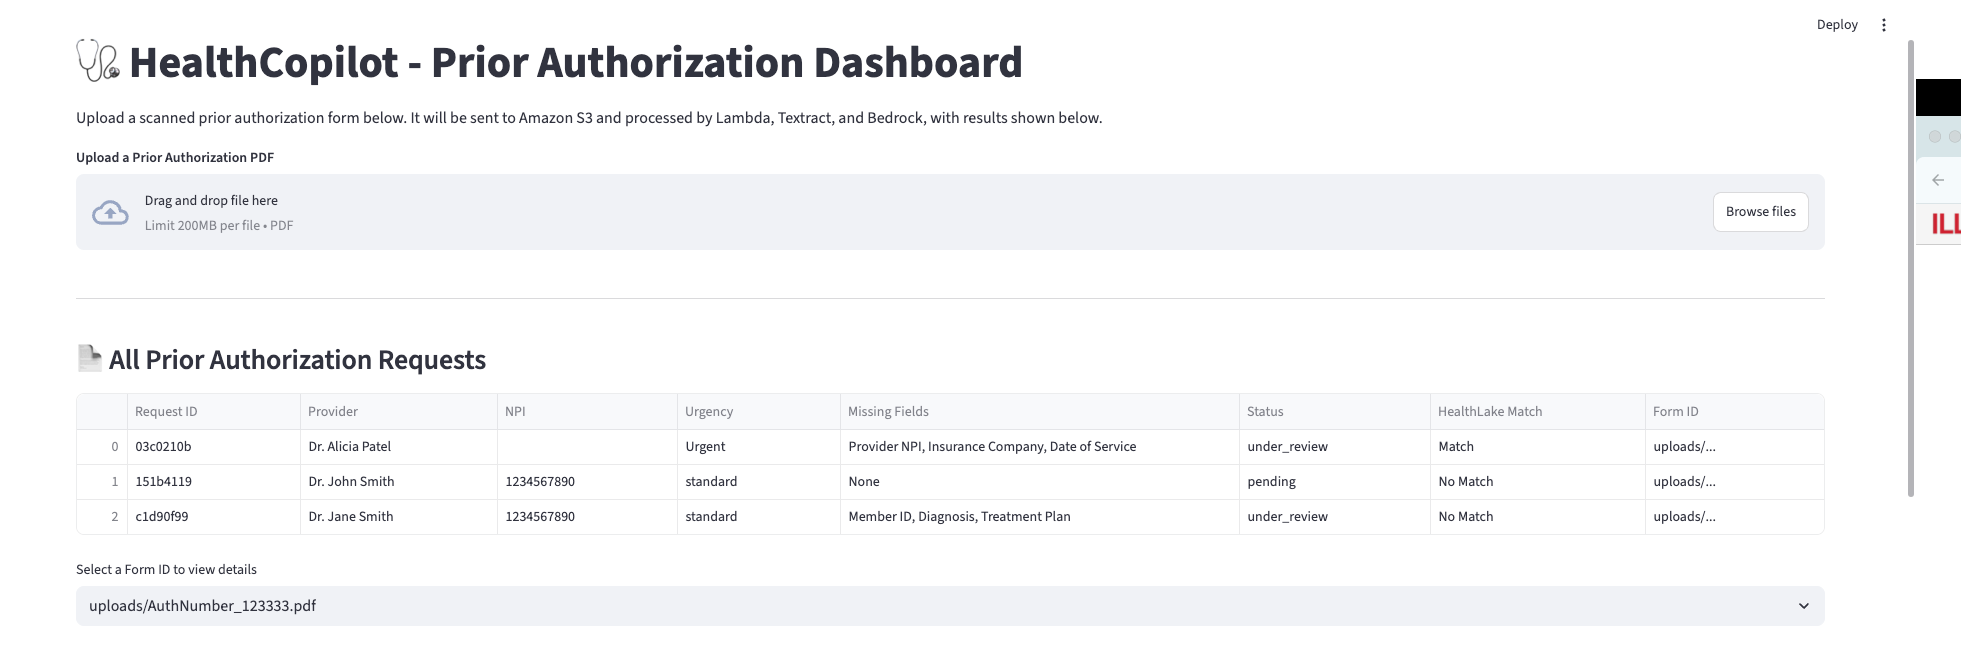1961x653 pixels.
Task: Click the Status column header
Action: (1335, 412)
